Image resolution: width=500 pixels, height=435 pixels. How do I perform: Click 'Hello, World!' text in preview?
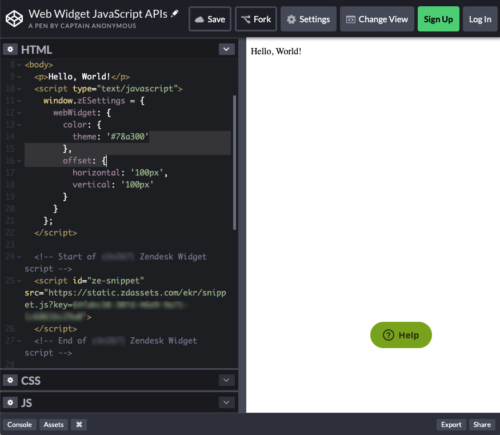[276, 51]
